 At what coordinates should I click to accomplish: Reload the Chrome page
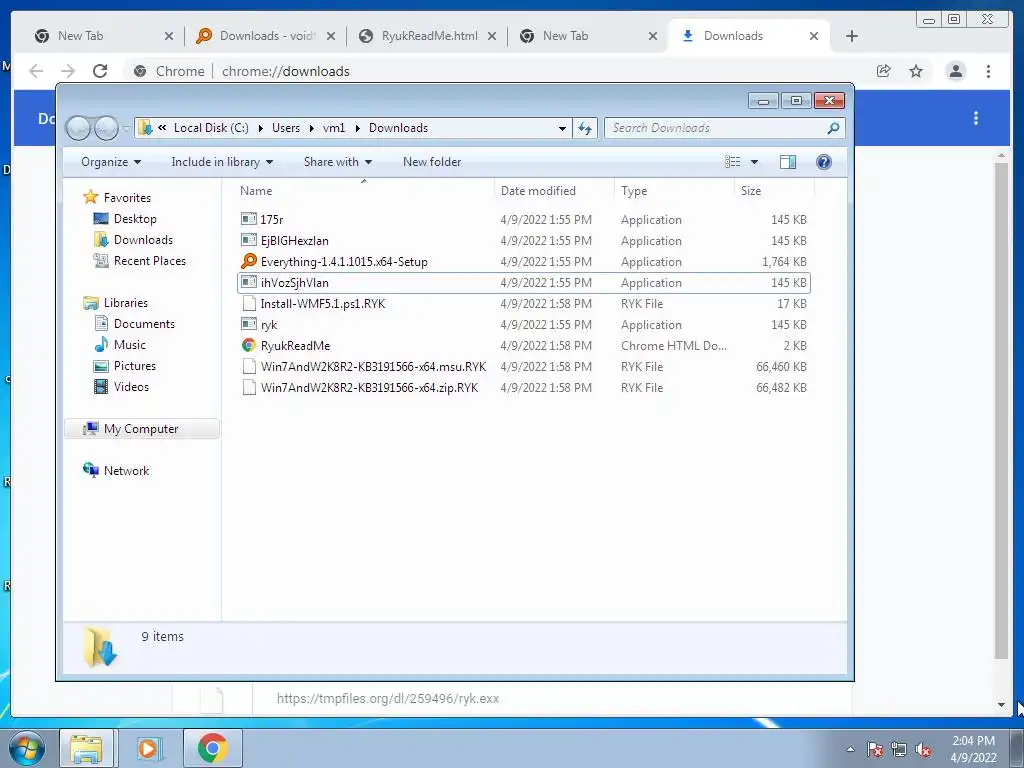tap(100, 71)
